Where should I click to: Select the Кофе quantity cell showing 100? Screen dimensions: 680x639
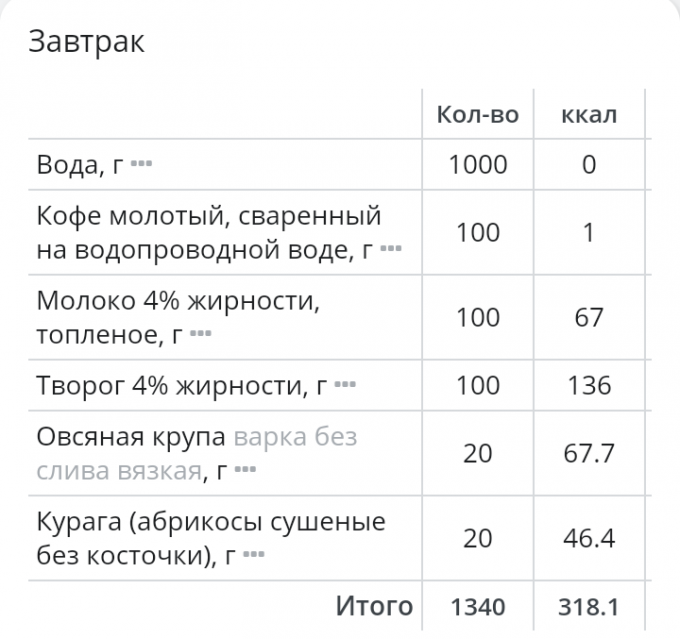pos(478,233)
